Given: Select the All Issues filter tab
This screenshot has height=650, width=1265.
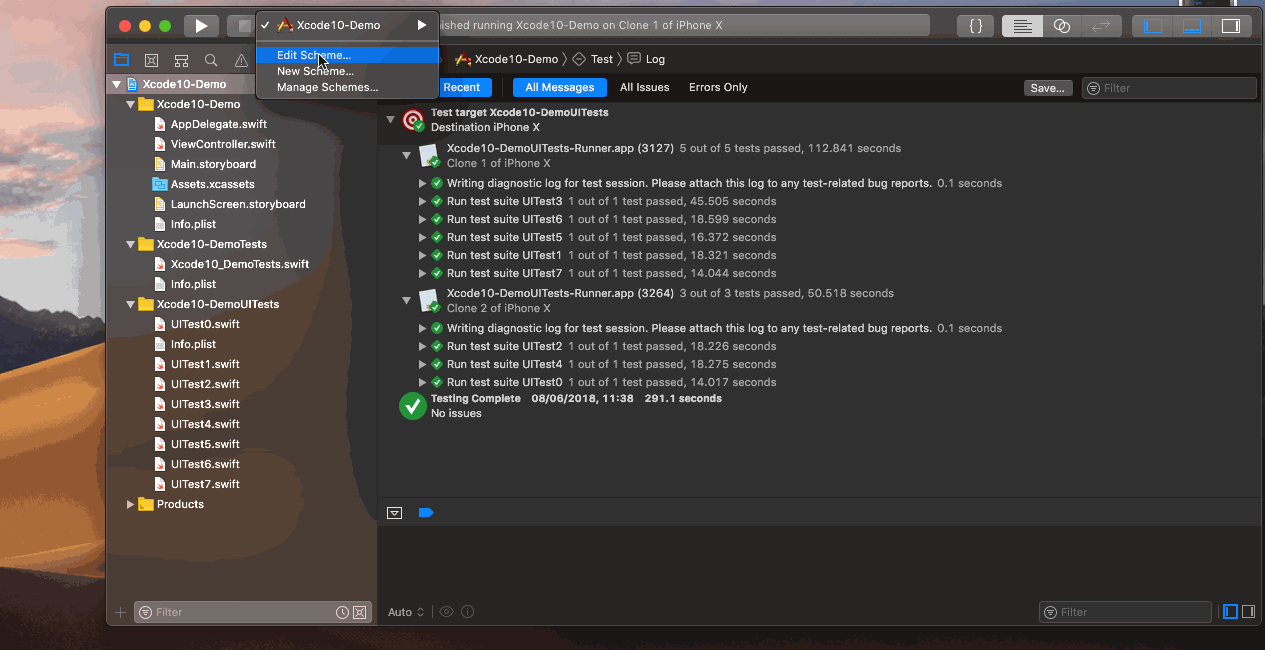Looking at the screenshot, I should pos(644,87).
